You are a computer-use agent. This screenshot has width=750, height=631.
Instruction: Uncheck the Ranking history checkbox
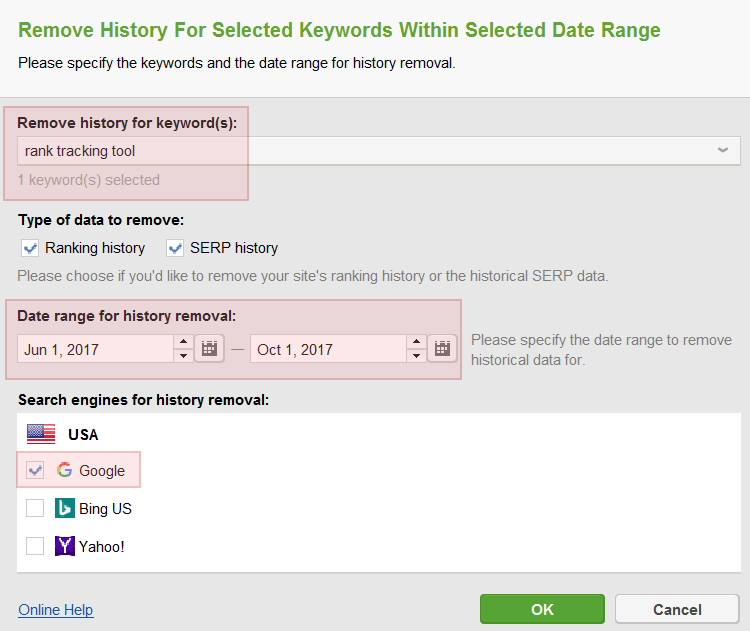(30, 248)
